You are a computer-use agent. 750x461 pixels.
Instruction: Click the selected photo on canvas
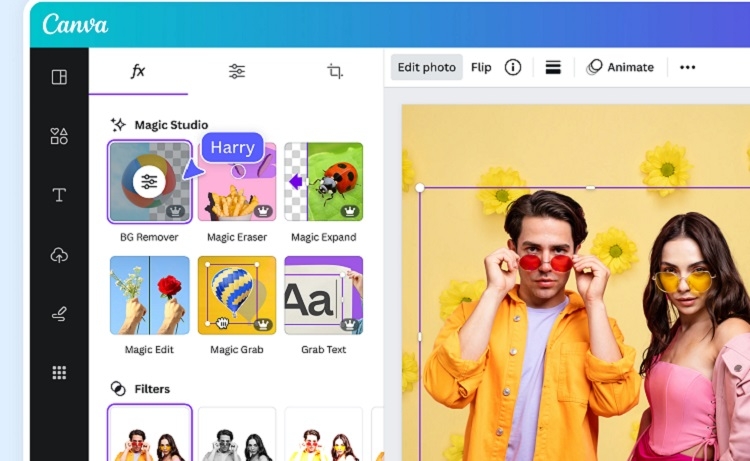coord(585,324)
